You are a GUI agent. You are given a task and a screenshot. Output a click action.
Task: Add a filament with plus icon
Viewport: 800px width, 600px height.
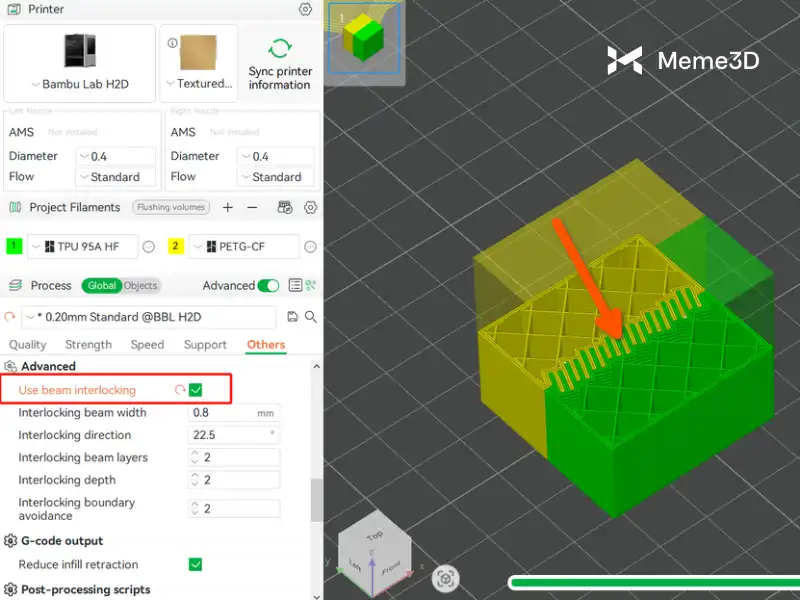228,207
